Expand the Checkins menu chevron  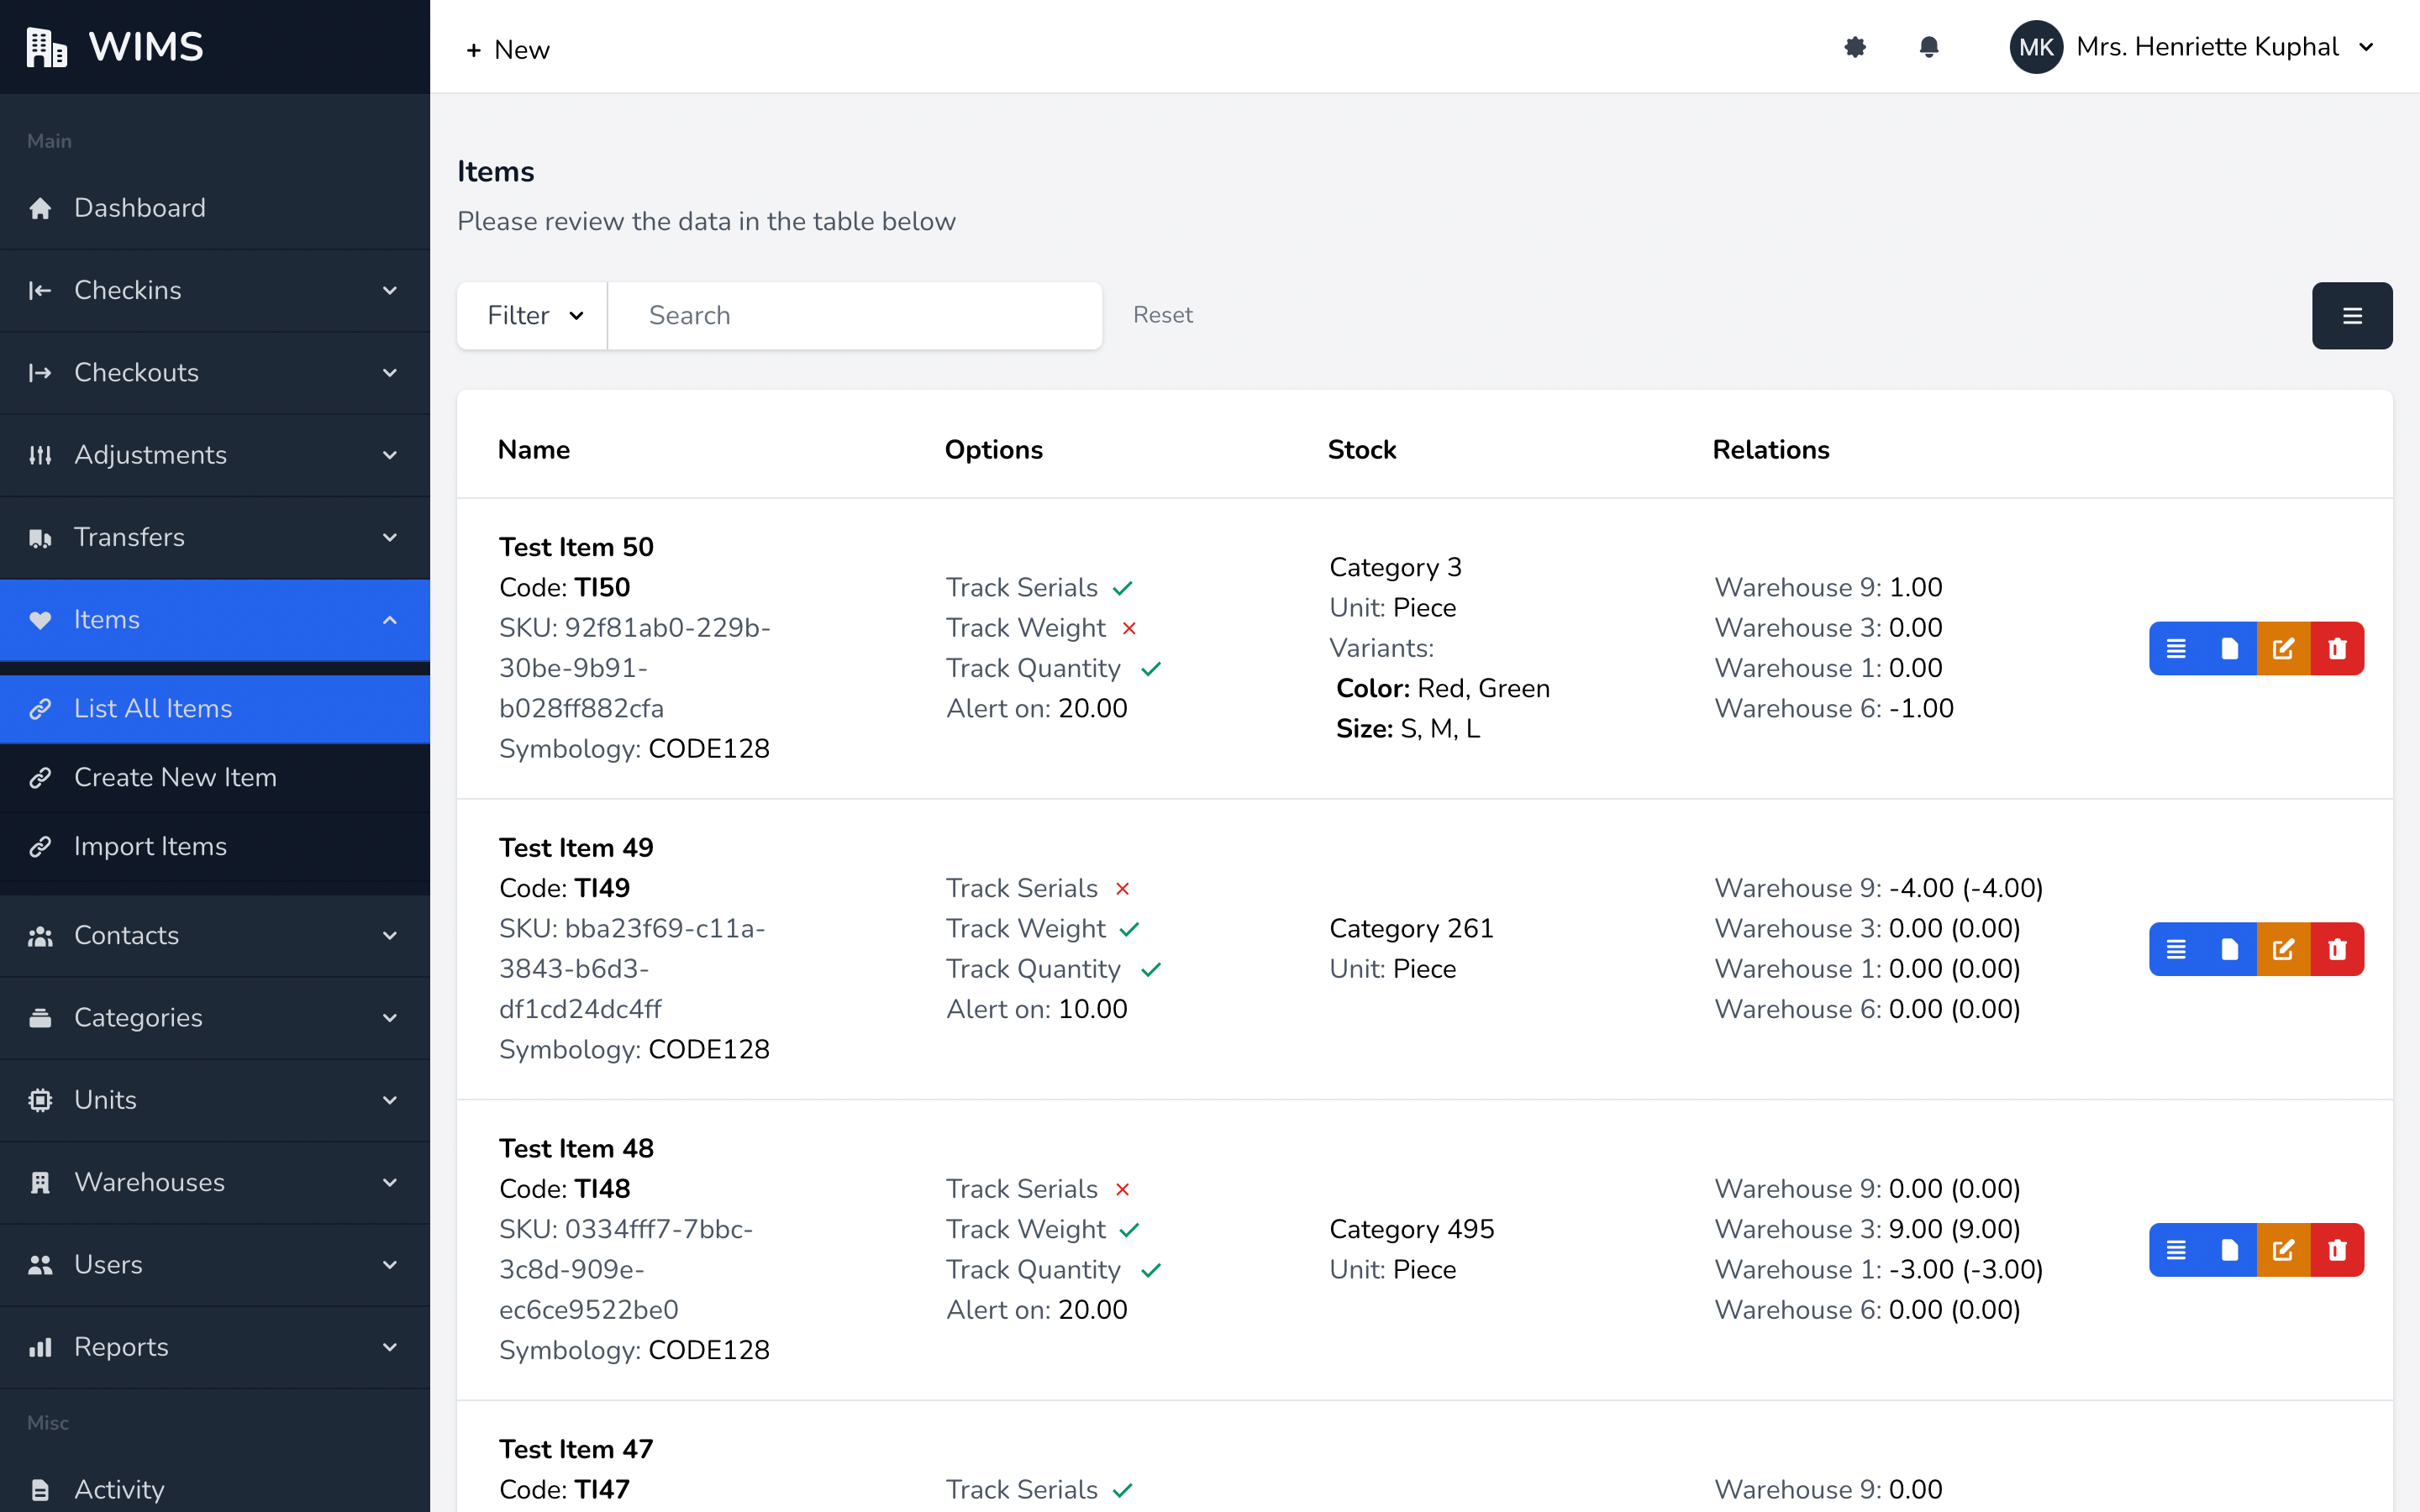(390, 291)
